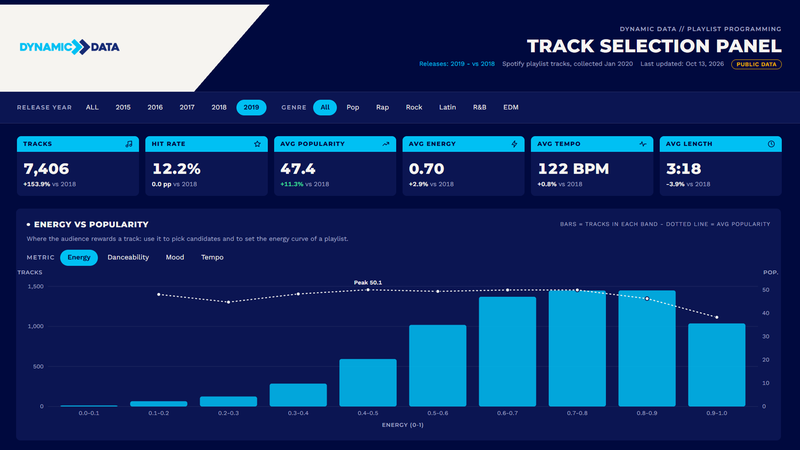Click the music note icon on Tracks card
Image resolution: width=800 pixels, height=450 pixels.
(x=129, y=144)
